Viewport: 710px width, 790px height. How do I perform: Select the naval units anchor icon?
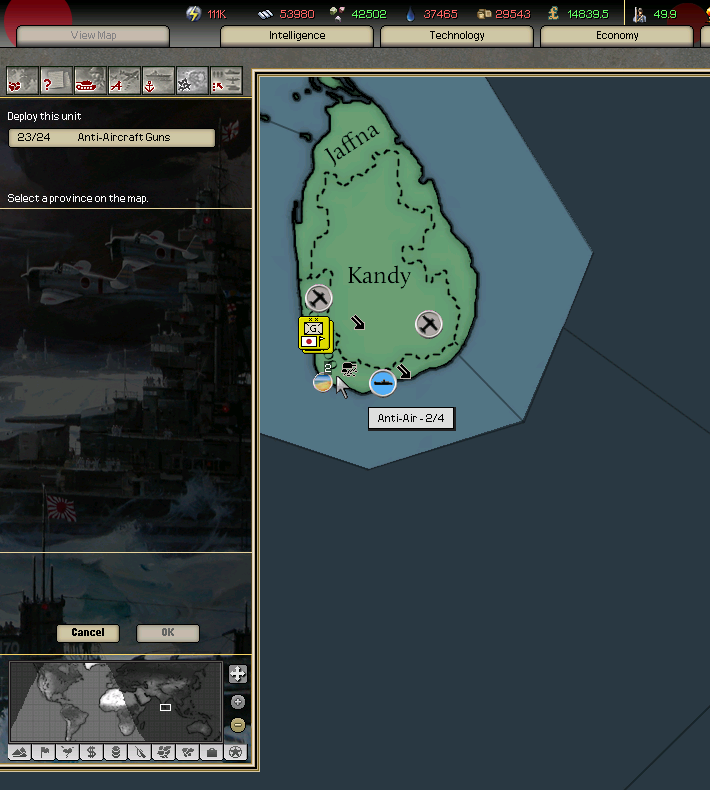coord(158,80)
